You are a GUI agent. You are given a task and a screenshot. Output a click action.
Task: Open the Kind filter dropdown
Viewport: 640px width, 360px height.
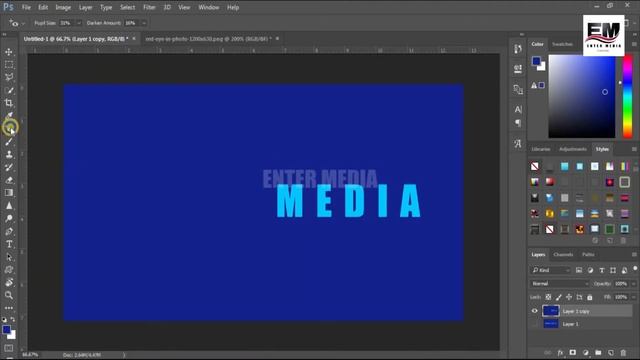pyautogui.click(x=551, y=270)
